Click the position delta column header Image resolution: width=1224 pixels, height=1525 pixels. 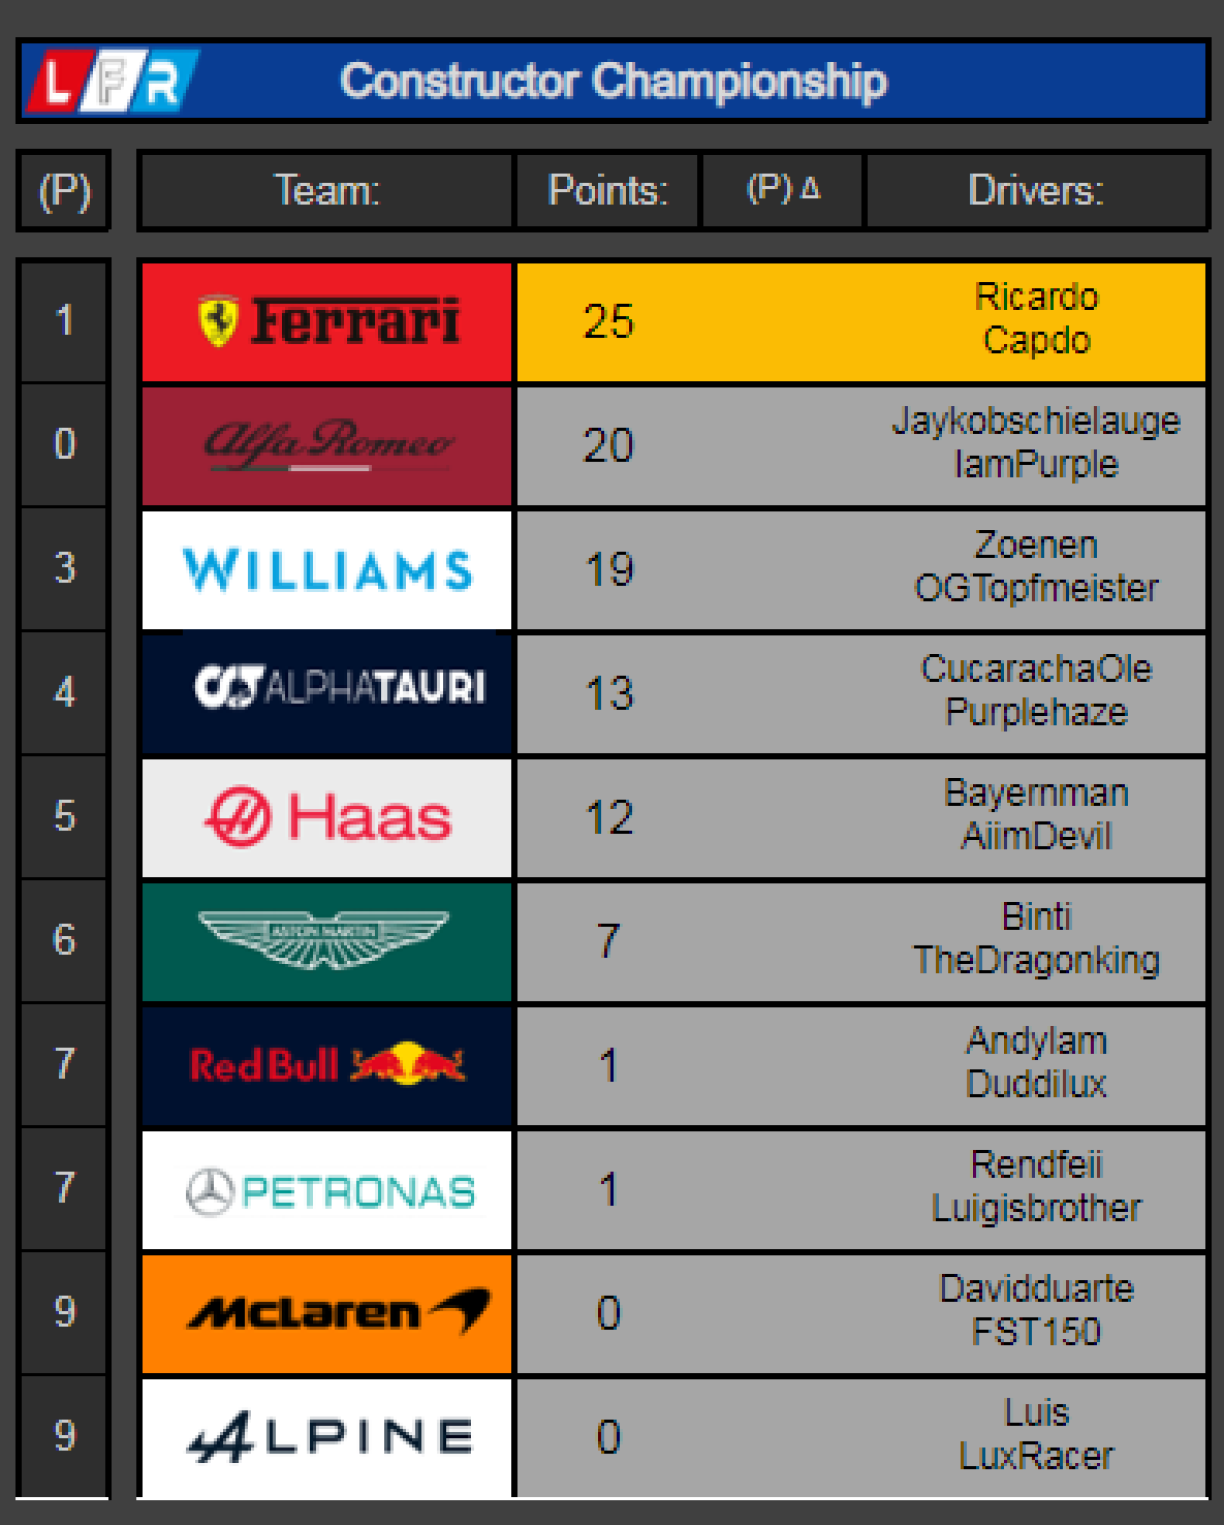(x=783, y=190)
